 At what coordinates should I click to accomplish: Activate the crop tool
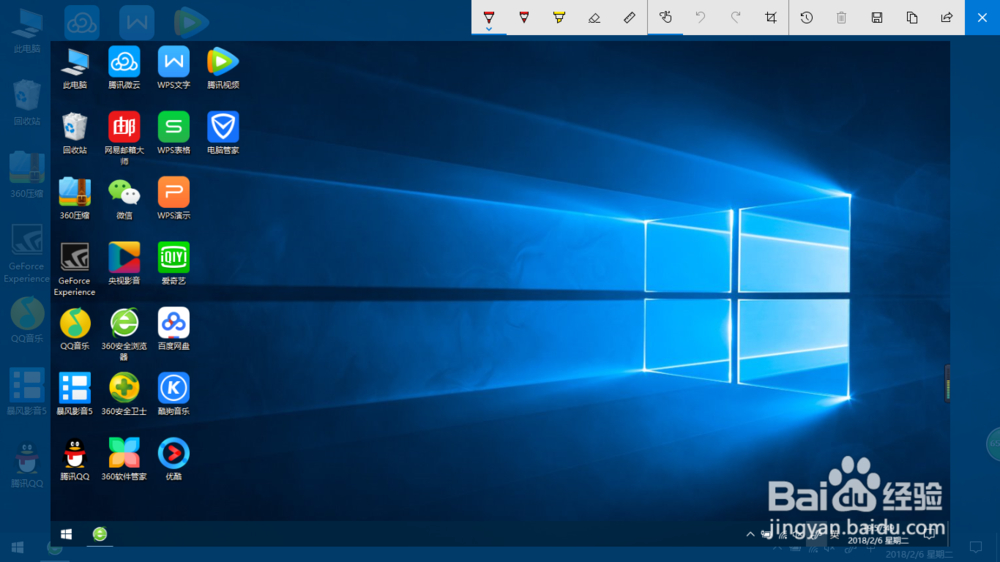(770, 17)
